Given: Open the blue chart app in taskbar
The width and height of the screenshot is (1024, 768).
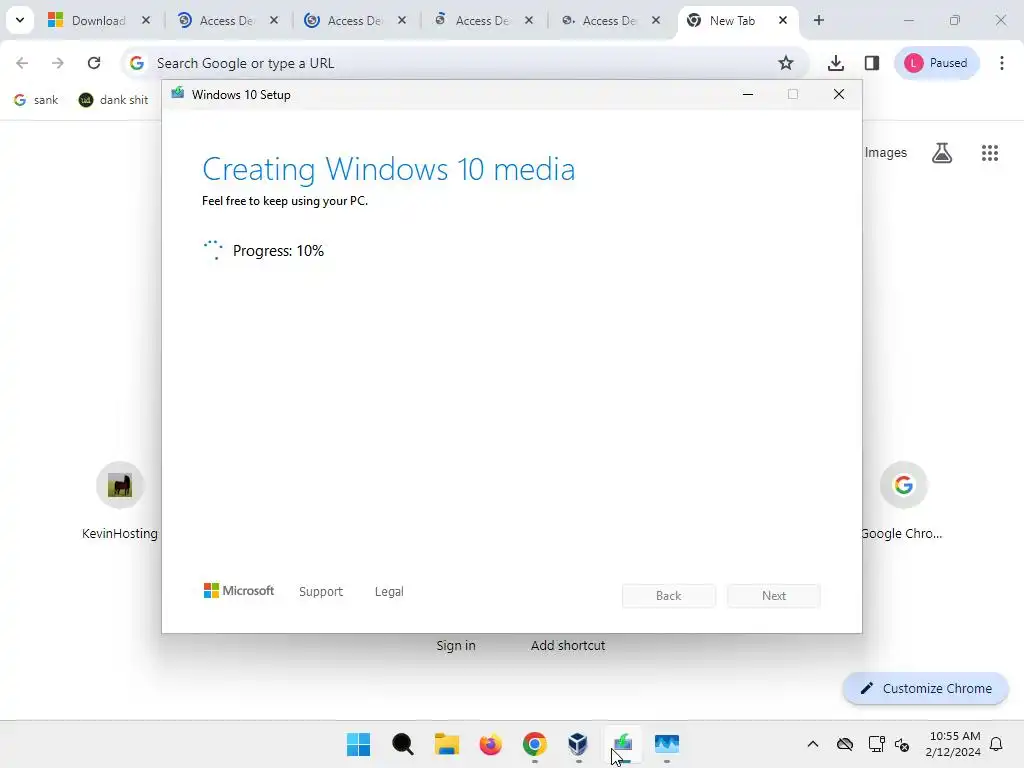Looking at the screenshot, I should coord(667,744).
